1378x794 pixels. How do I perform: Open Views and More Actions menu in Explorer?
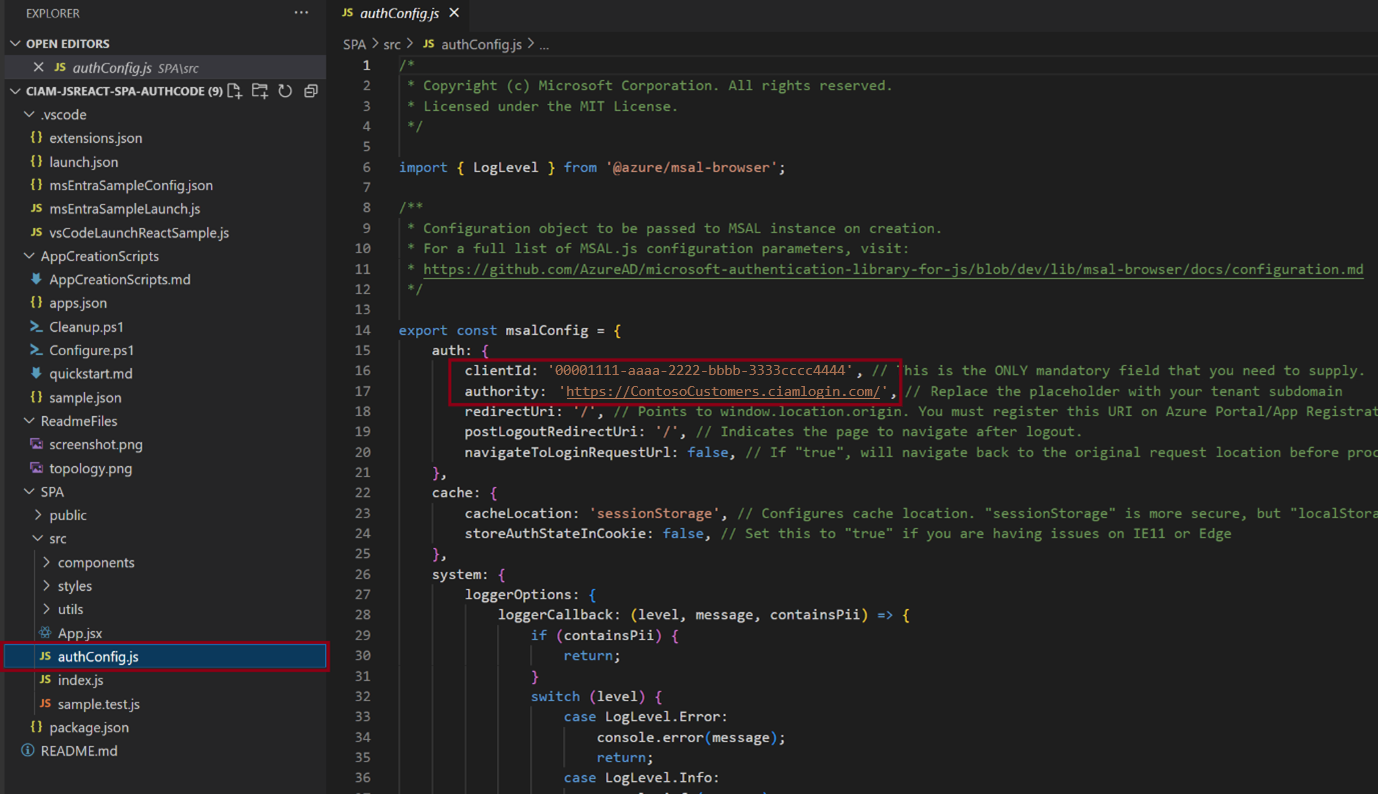pos(301,12)
